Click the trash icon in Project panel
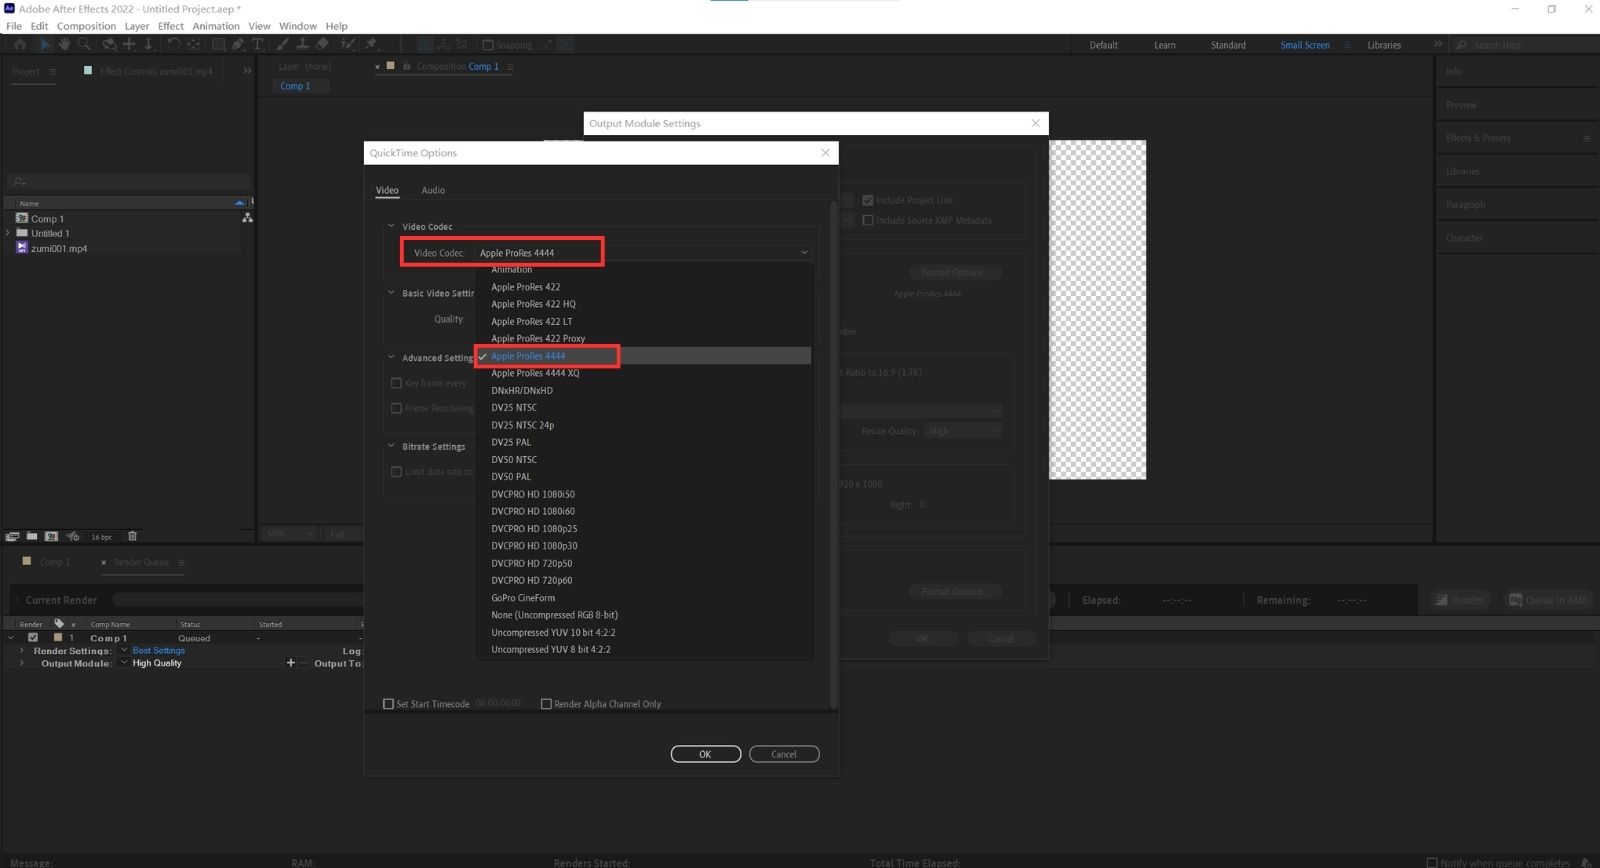The height and width of the screenshot is (868, 1600). pos(132,536)
